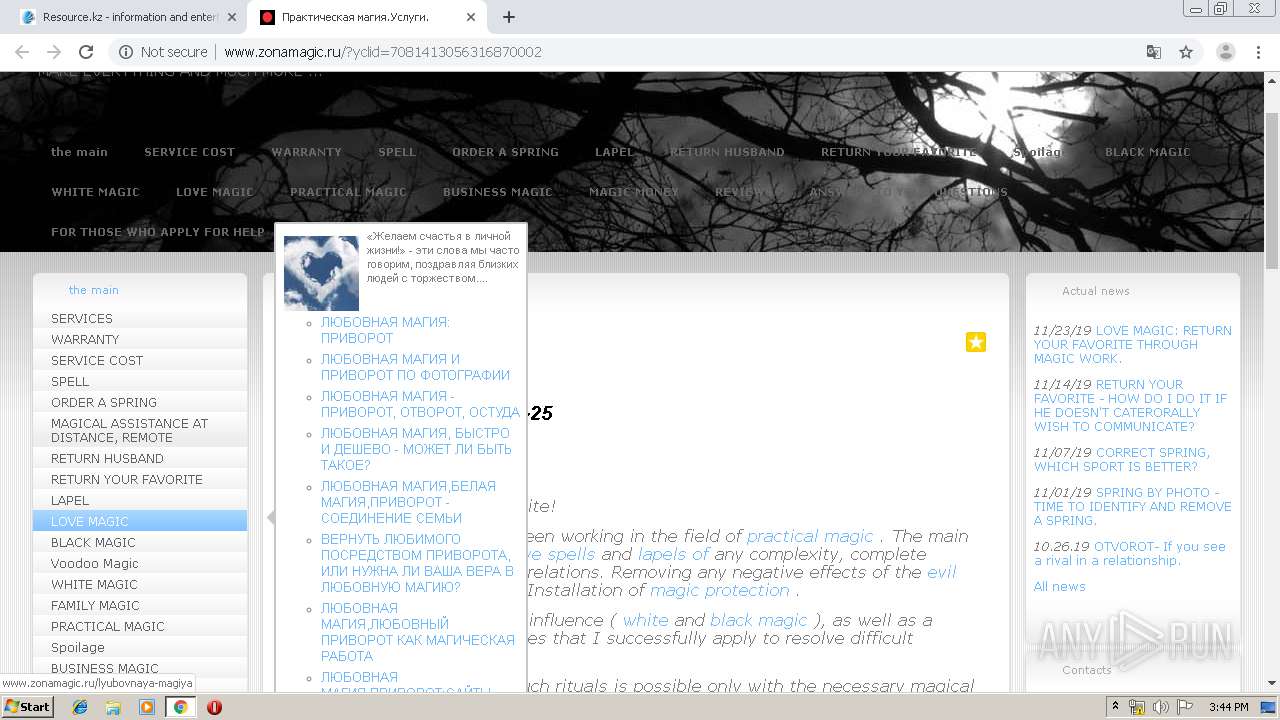Viewport: 1280px width, 720px height.
Task: Open Chrome's three-dot menu
Action: point(1257,52)
